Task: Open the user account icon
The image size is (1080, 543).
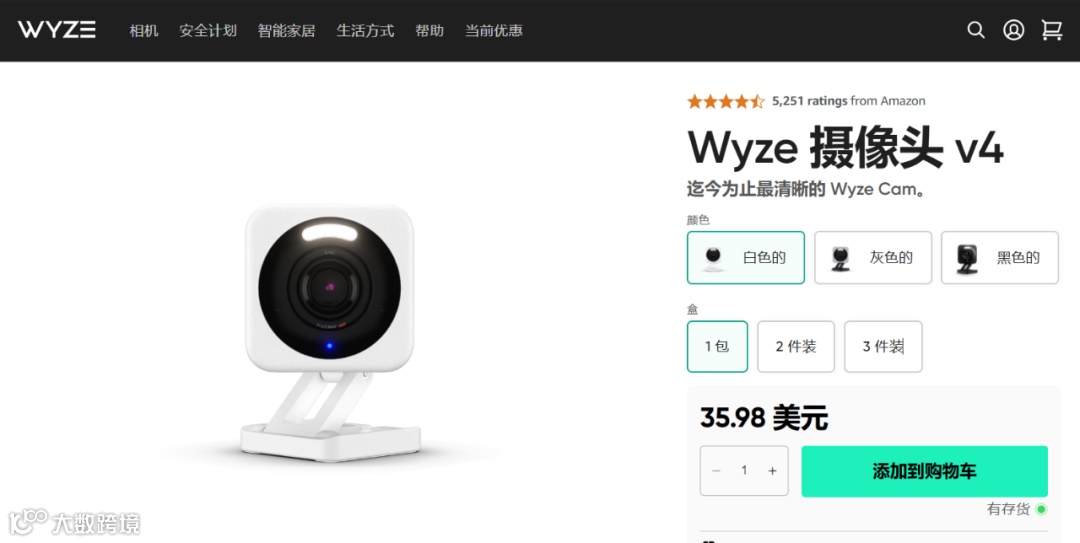Action: (1013, 30)
